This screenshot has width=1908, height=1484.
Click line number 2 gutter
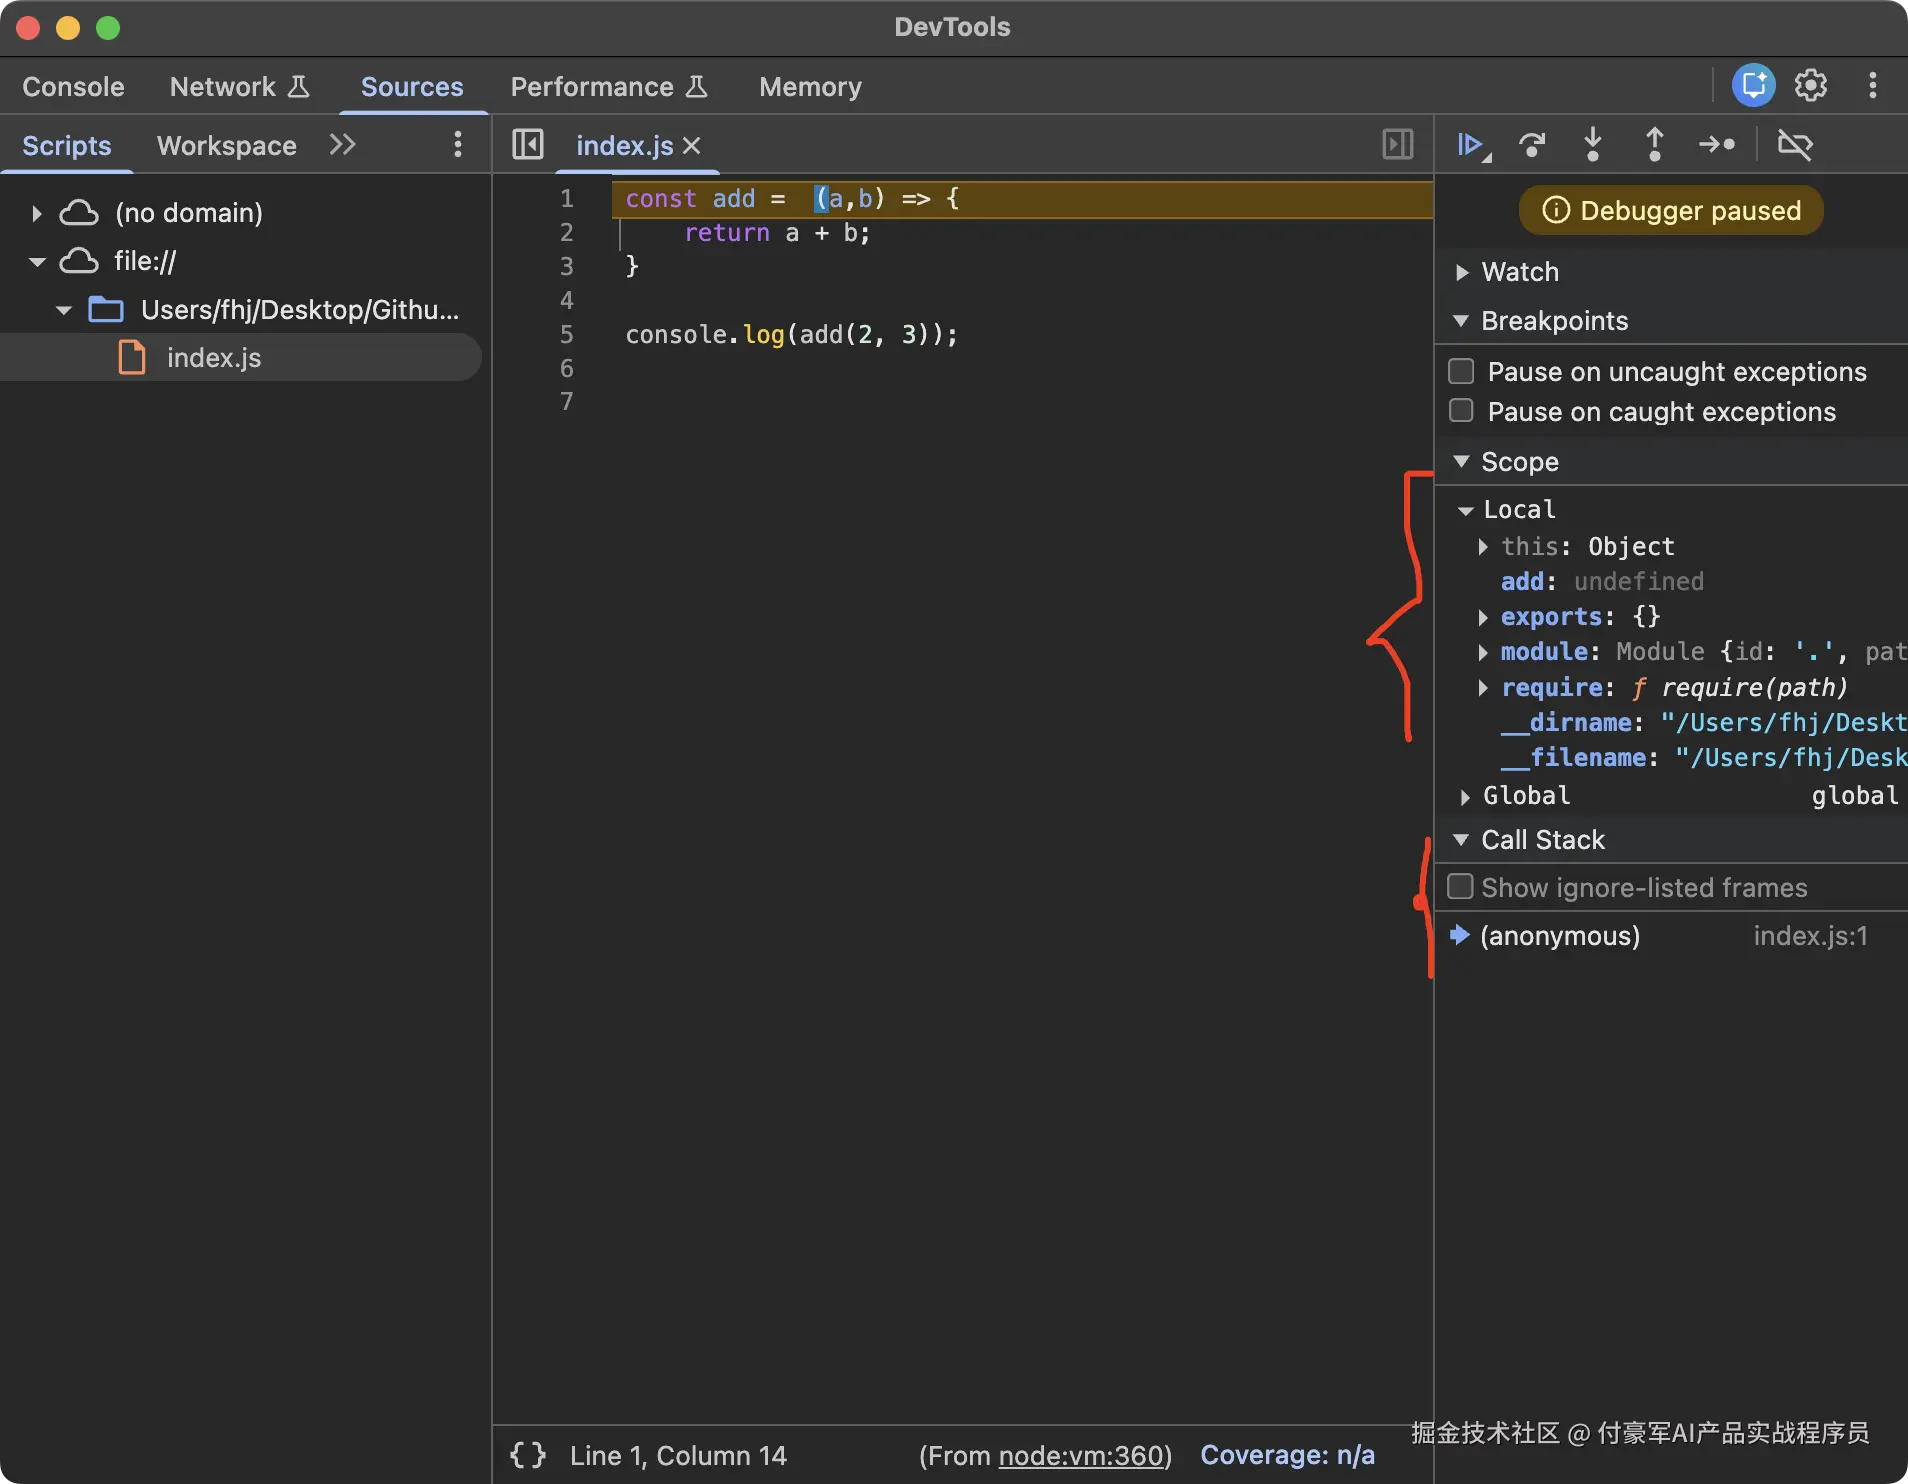tap(566, 233)
